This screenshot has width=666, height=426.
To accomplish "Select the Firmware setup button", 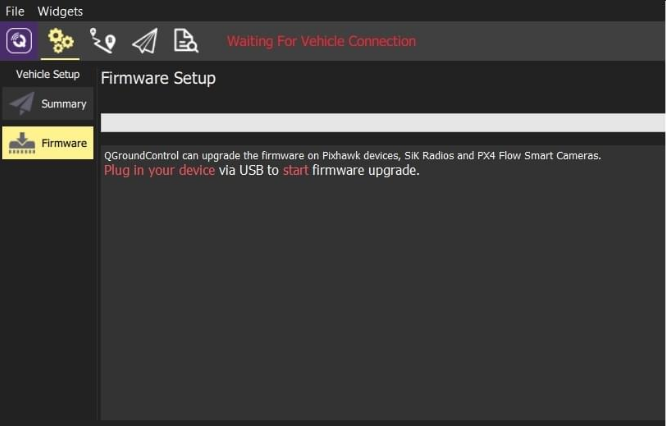I will click(48, 143).
